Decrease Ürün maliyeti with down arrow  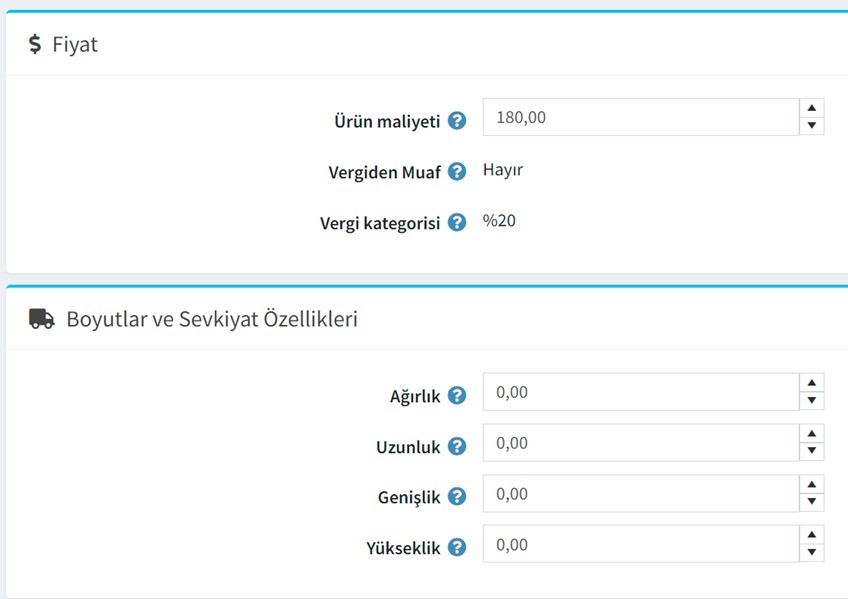(812, 125)
